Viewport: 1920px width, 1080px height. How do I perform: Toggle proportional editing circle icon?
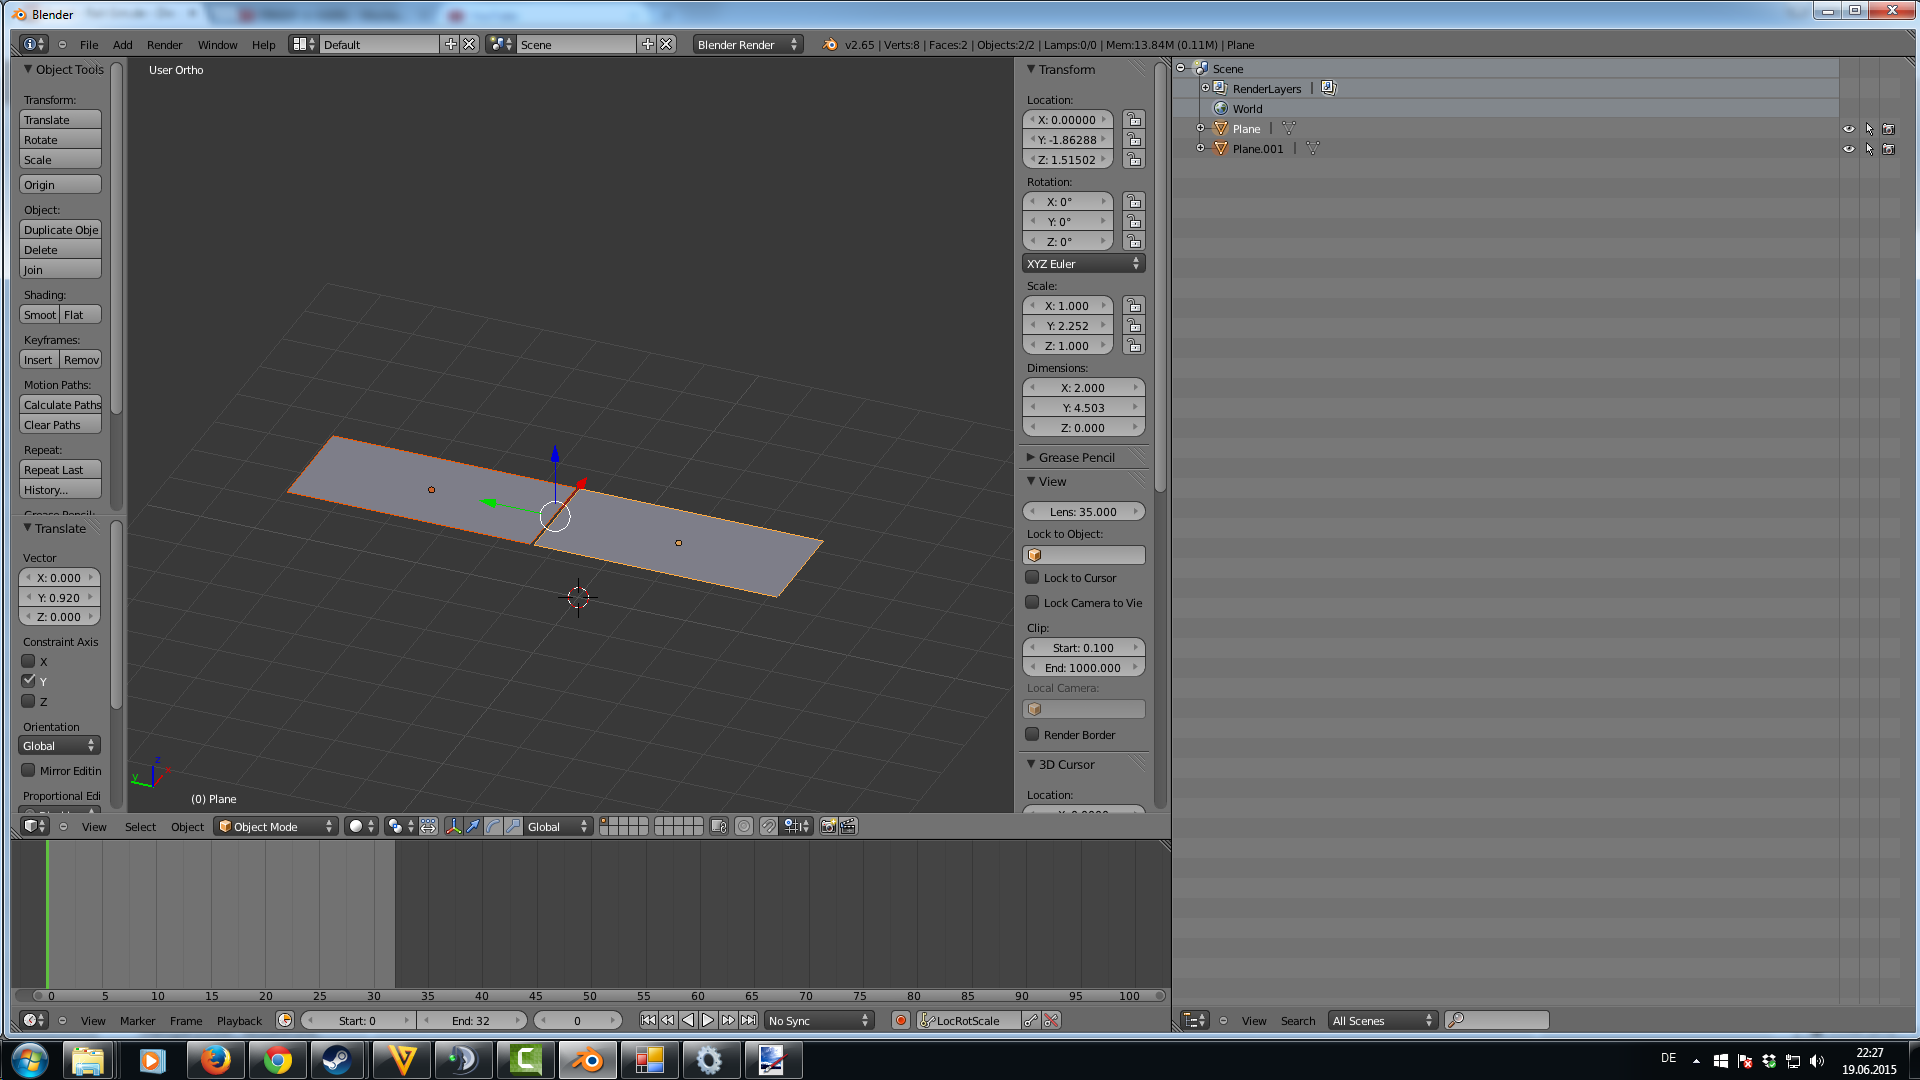click(x=743, y=826)
